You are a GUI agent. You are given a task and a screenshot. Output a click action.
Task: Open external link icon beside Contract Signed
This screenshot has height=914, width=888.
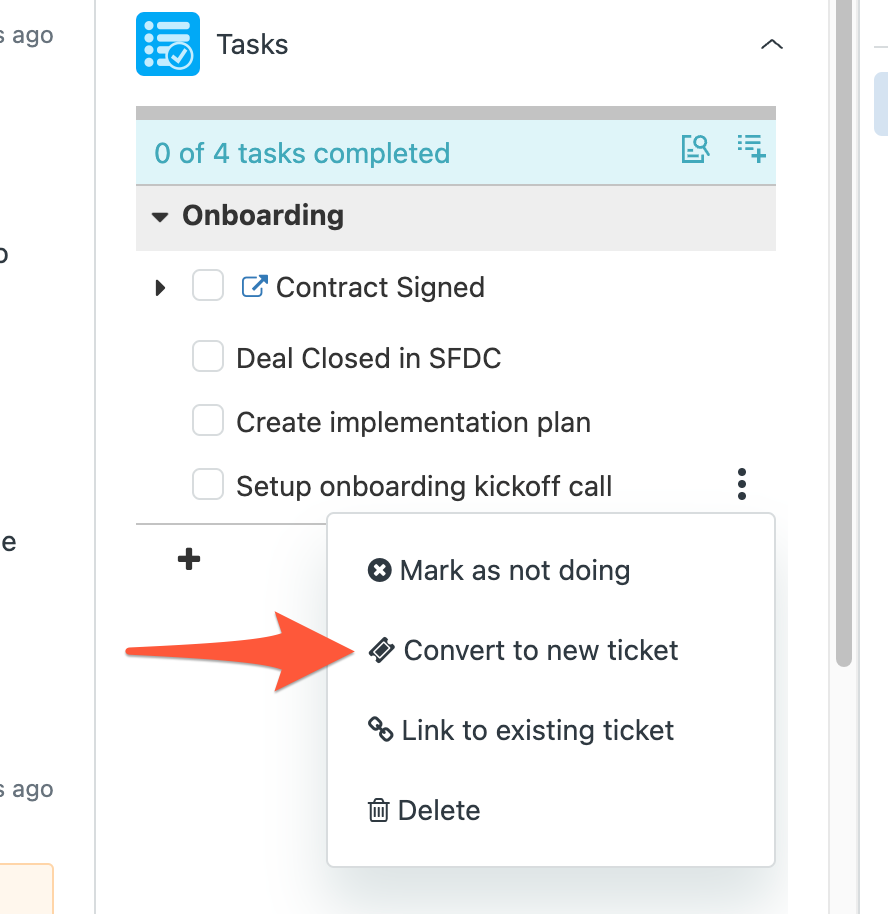tap(255, 287)
